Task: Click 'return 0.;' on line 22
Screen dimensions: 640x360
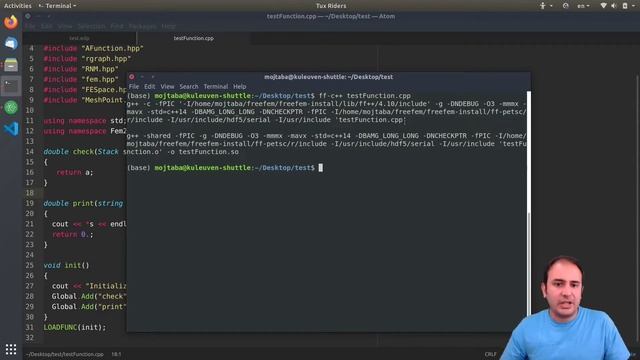Action: (73, 234)
